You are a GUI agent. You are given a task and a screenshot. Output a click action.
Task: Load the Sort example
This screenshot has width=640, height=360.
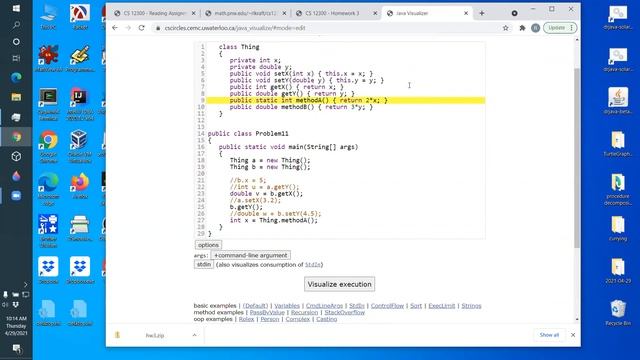coord(416,306)
